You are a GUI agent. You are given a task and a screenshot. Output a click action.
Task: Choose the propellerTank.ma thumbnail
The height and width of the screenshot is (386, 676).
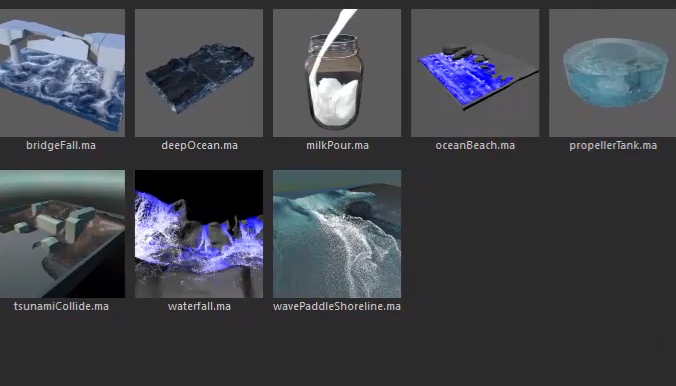pos(612,73)
